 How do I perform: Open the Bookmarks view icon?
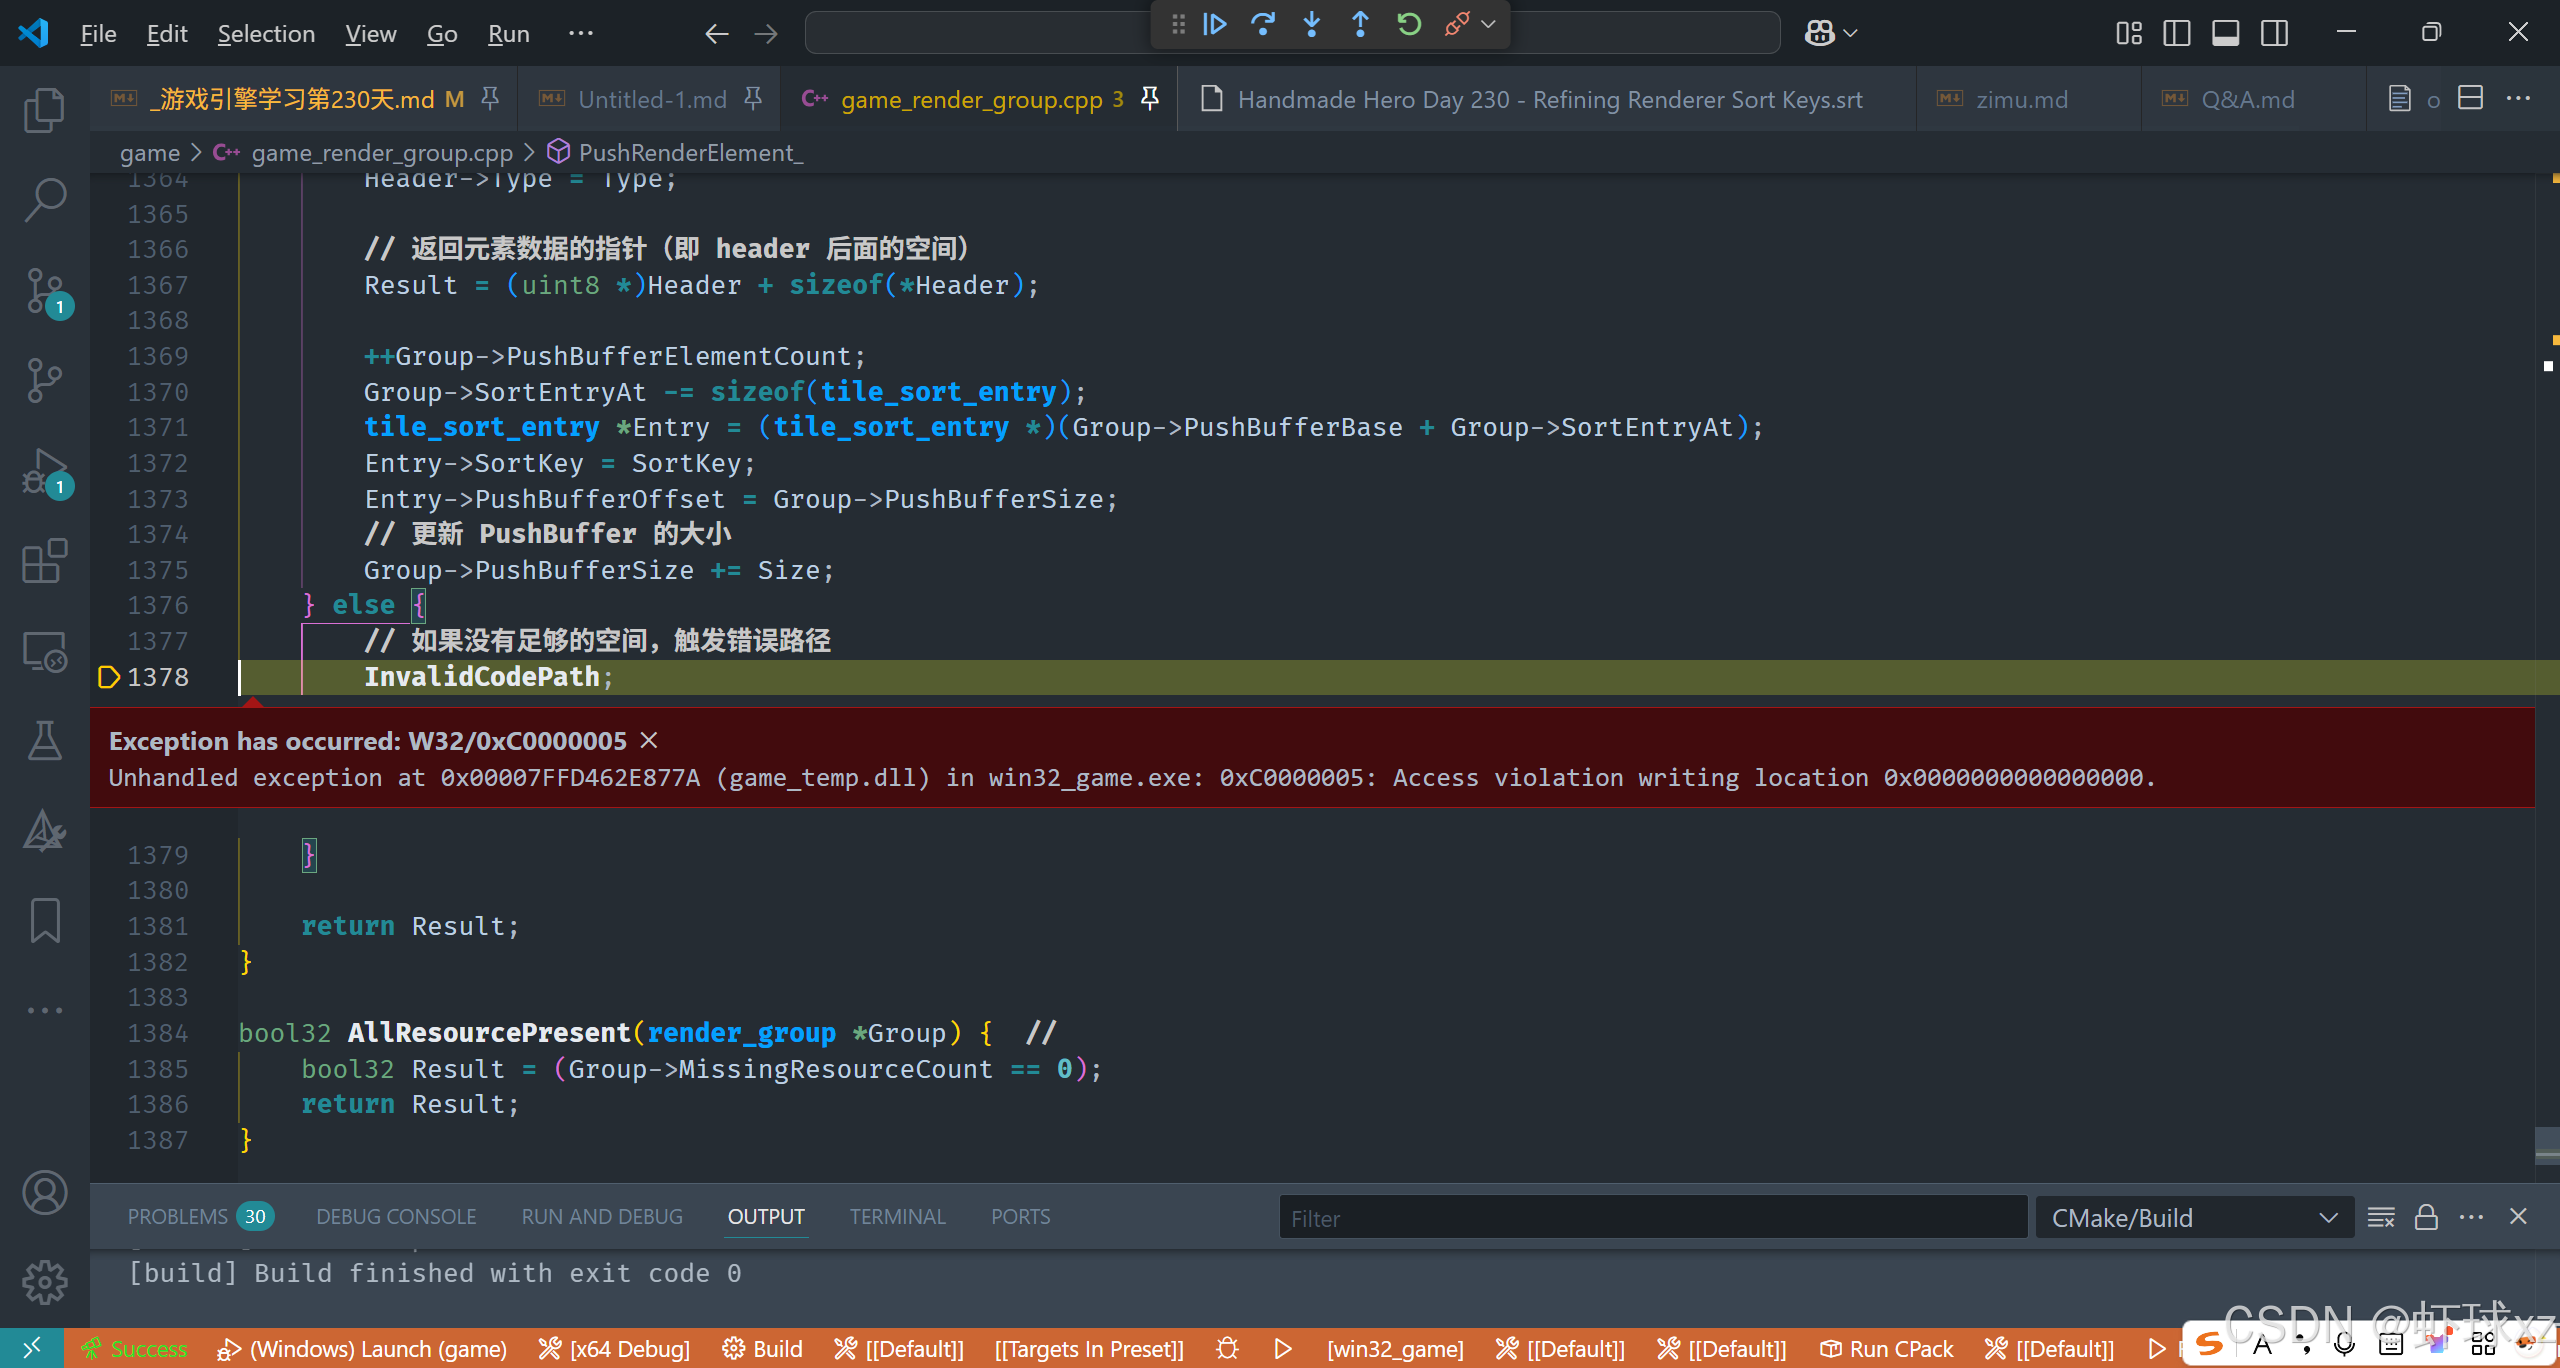point(44,919)
